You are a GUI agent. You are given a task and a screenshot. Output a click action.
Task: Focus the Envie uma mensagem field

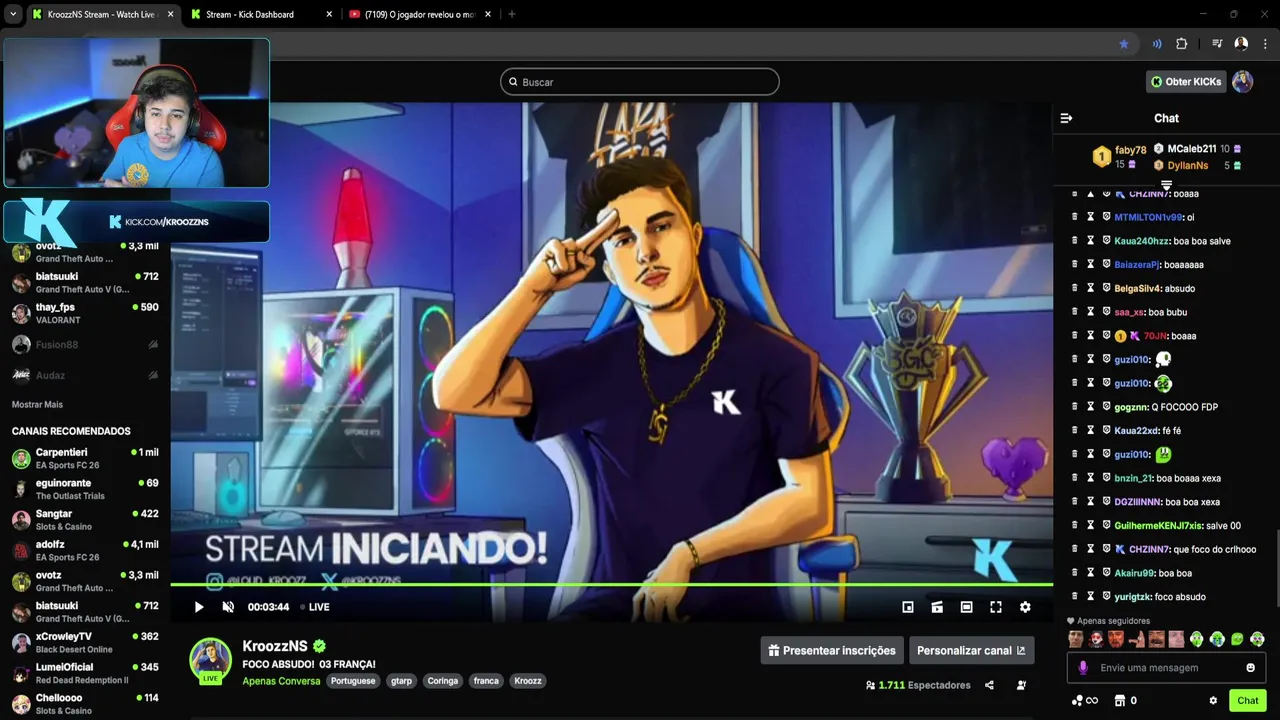coord(1166,668)
